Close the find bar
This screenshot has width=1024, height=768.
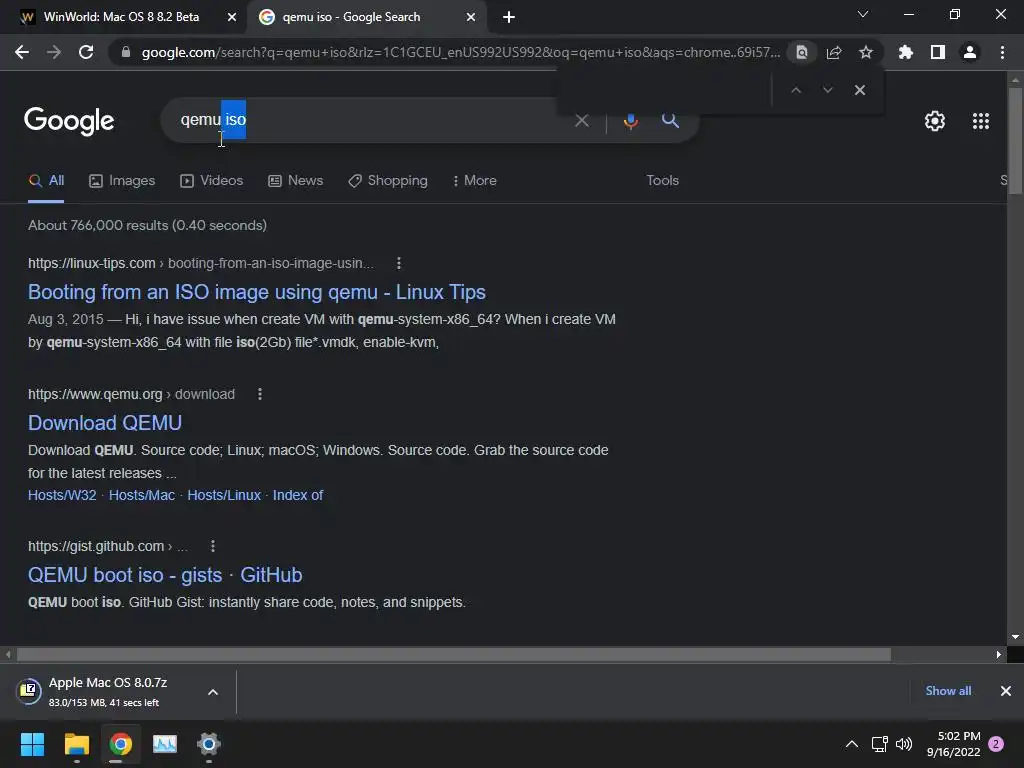coord(860,89)
